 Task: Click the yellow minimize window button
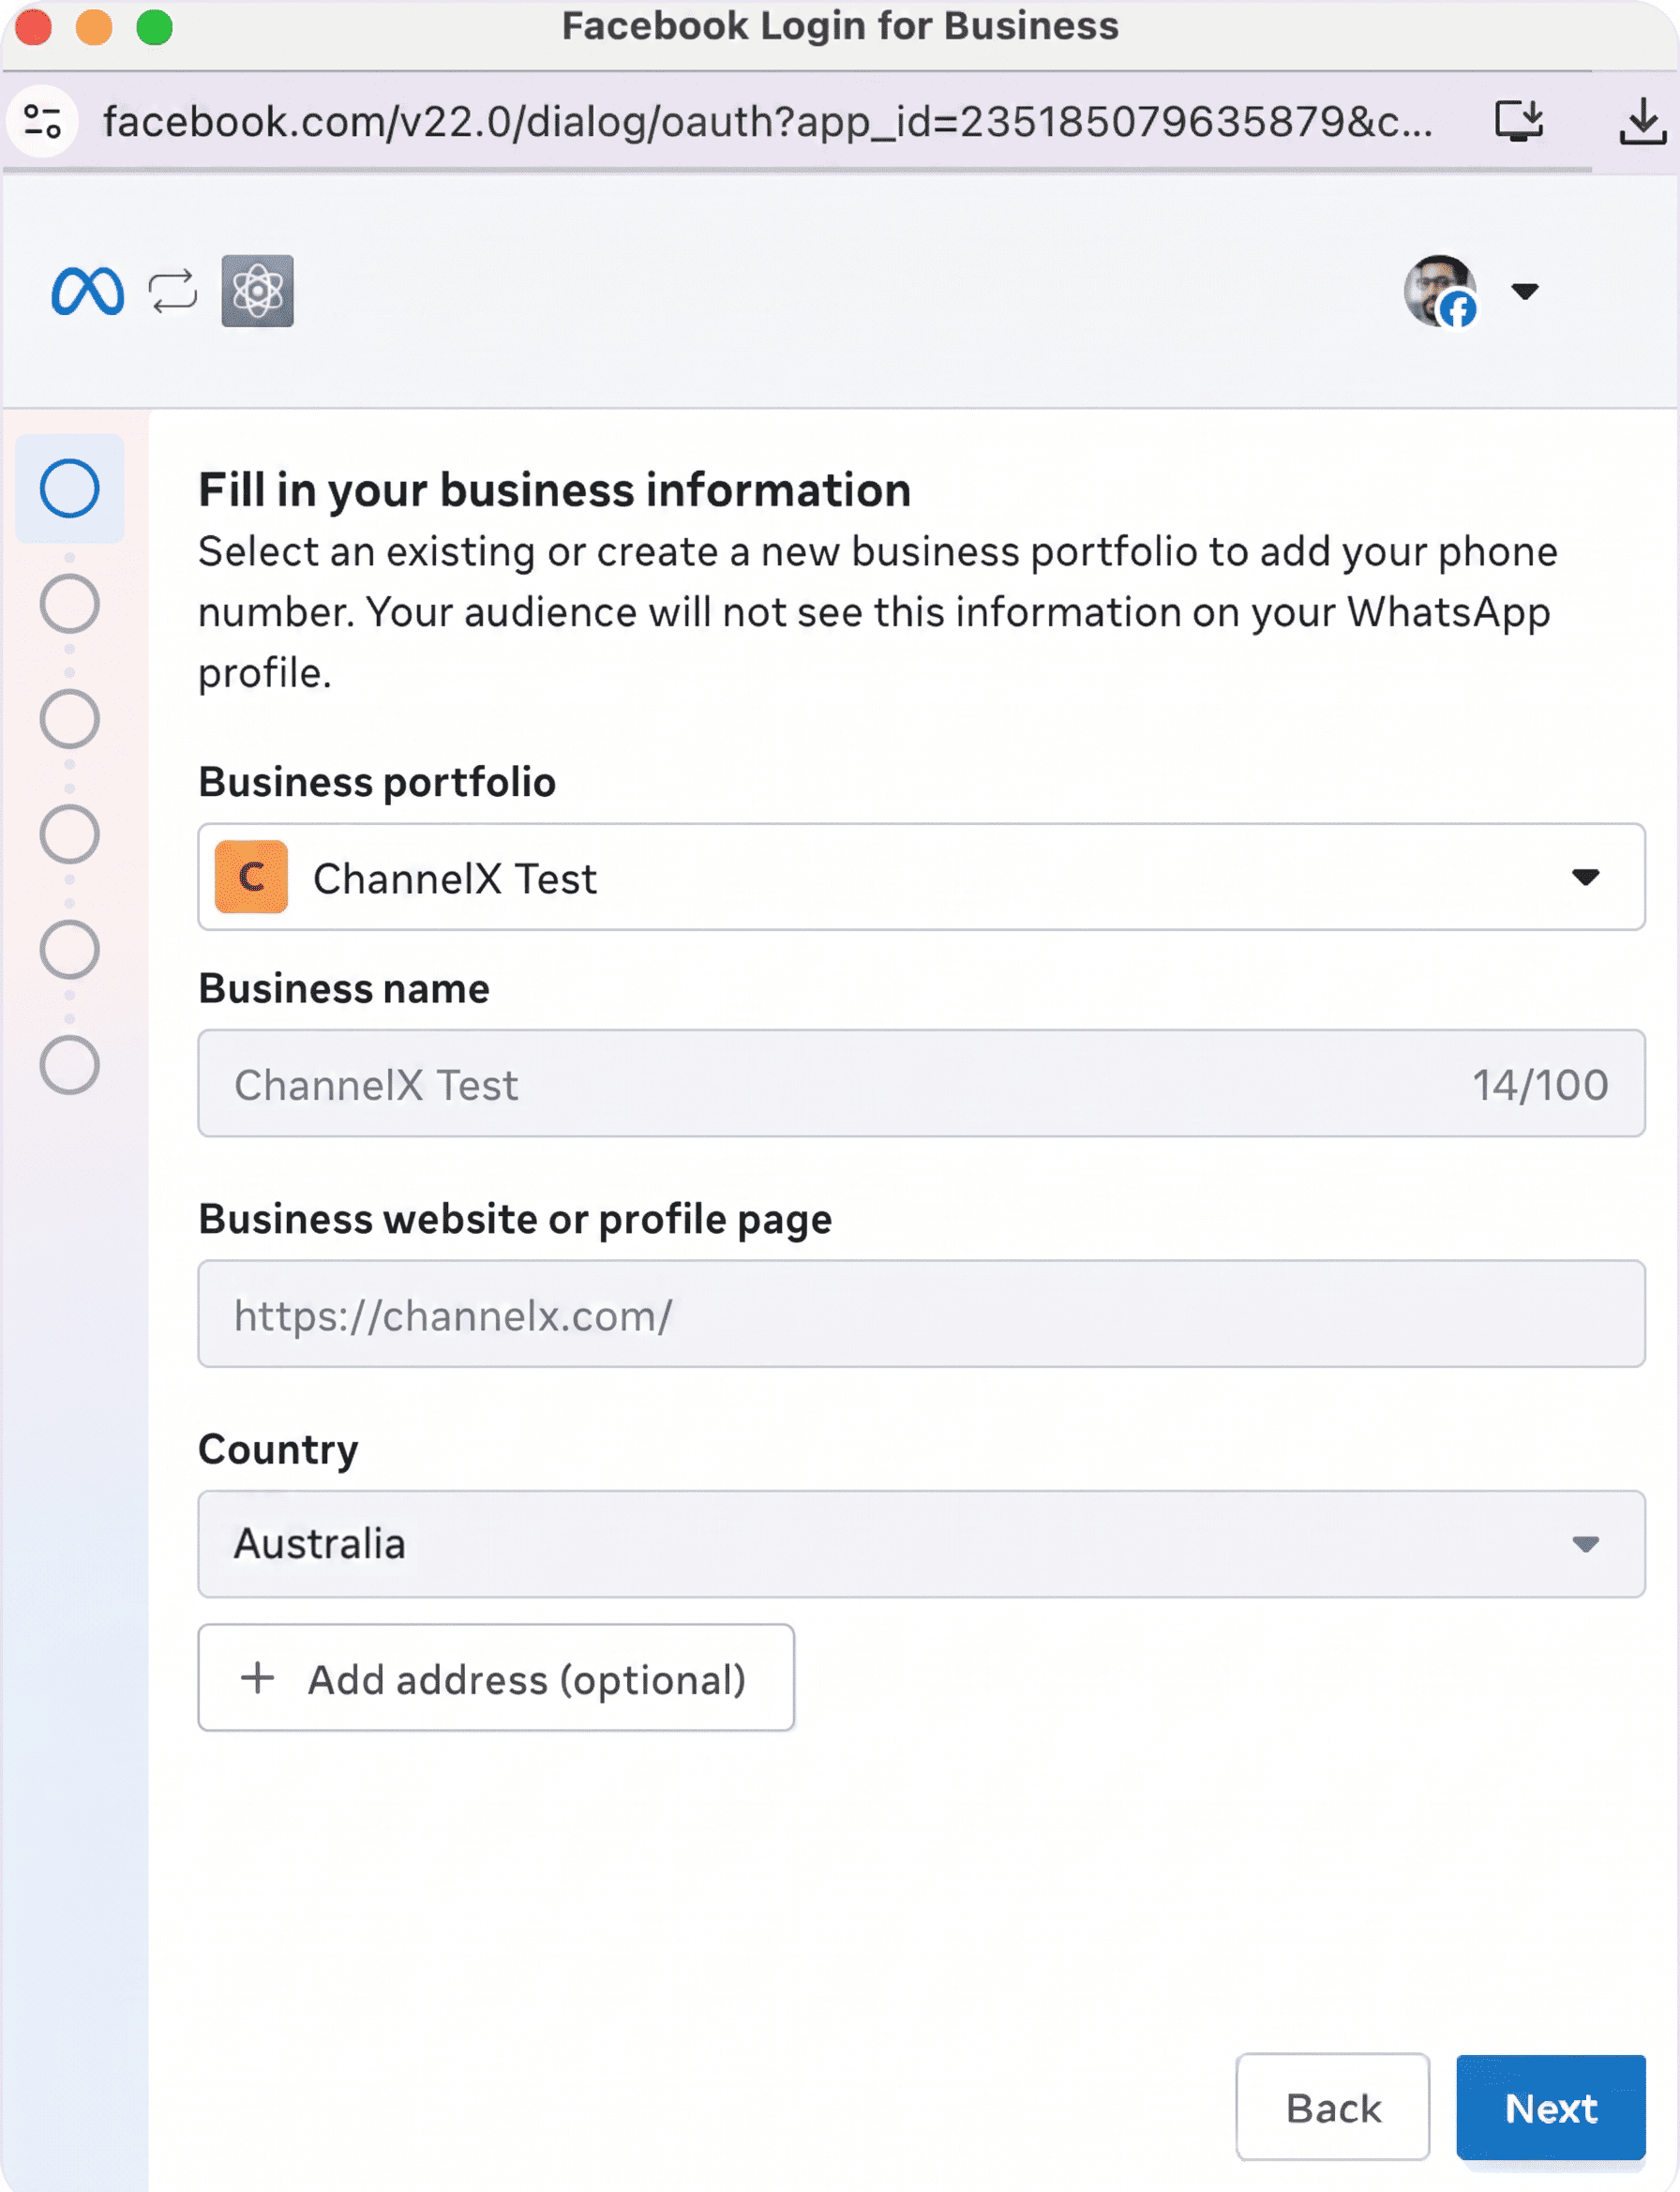[94, 27]
